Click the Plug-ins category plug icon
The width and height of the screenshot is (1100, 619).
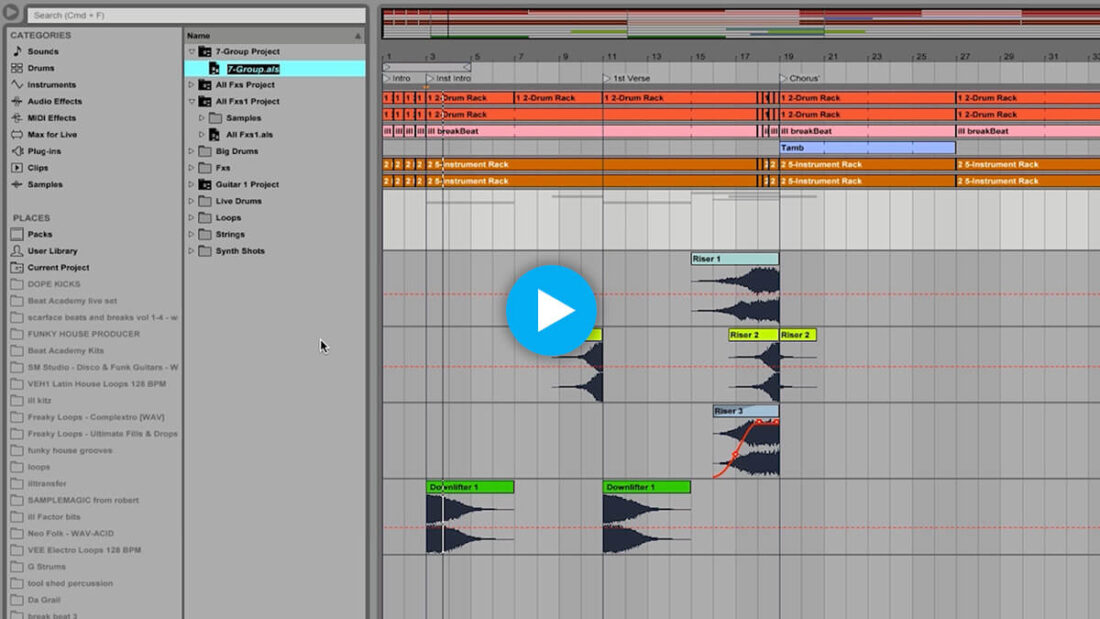coord(17,151)
